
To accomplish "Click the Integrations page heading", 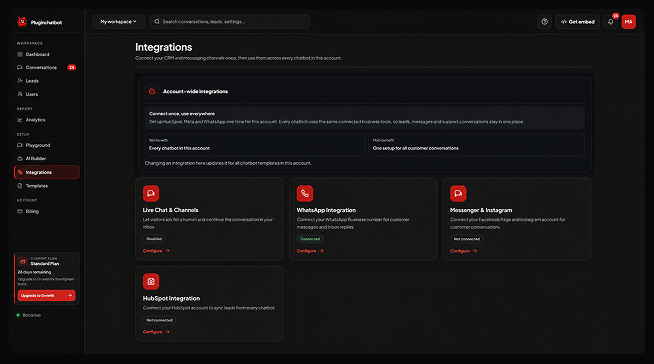I will pyautogui.click(x=164, y=47).
